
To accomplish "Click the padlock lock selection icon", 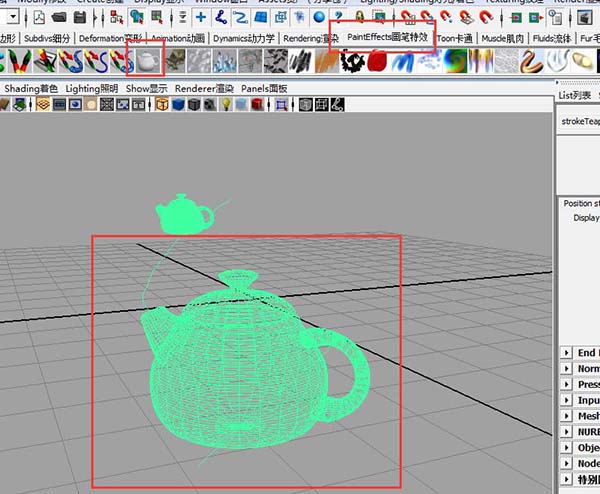I will tap(359, 16).
